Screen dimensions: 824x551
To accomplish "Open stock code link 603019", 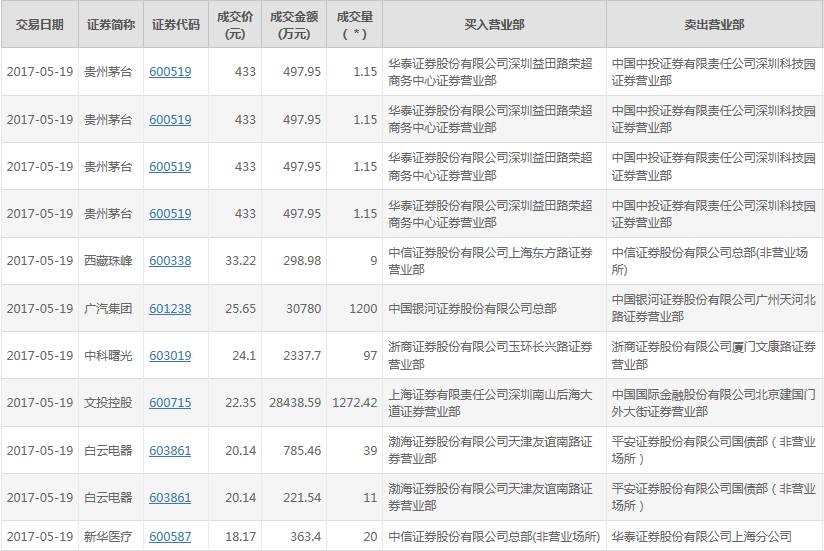I will click(x=170, y=356).
